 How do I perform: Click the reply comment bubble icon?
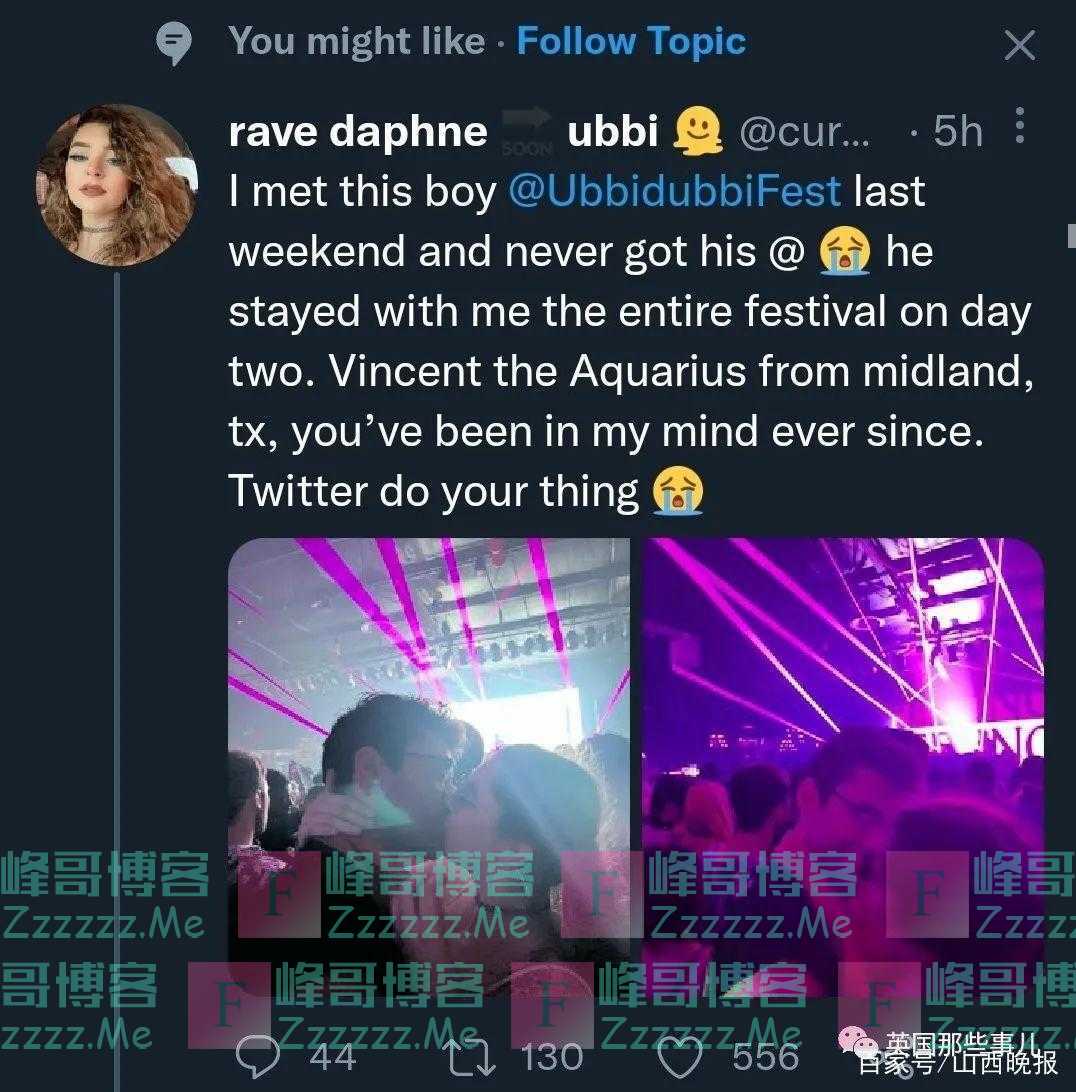pos(258,1057)
